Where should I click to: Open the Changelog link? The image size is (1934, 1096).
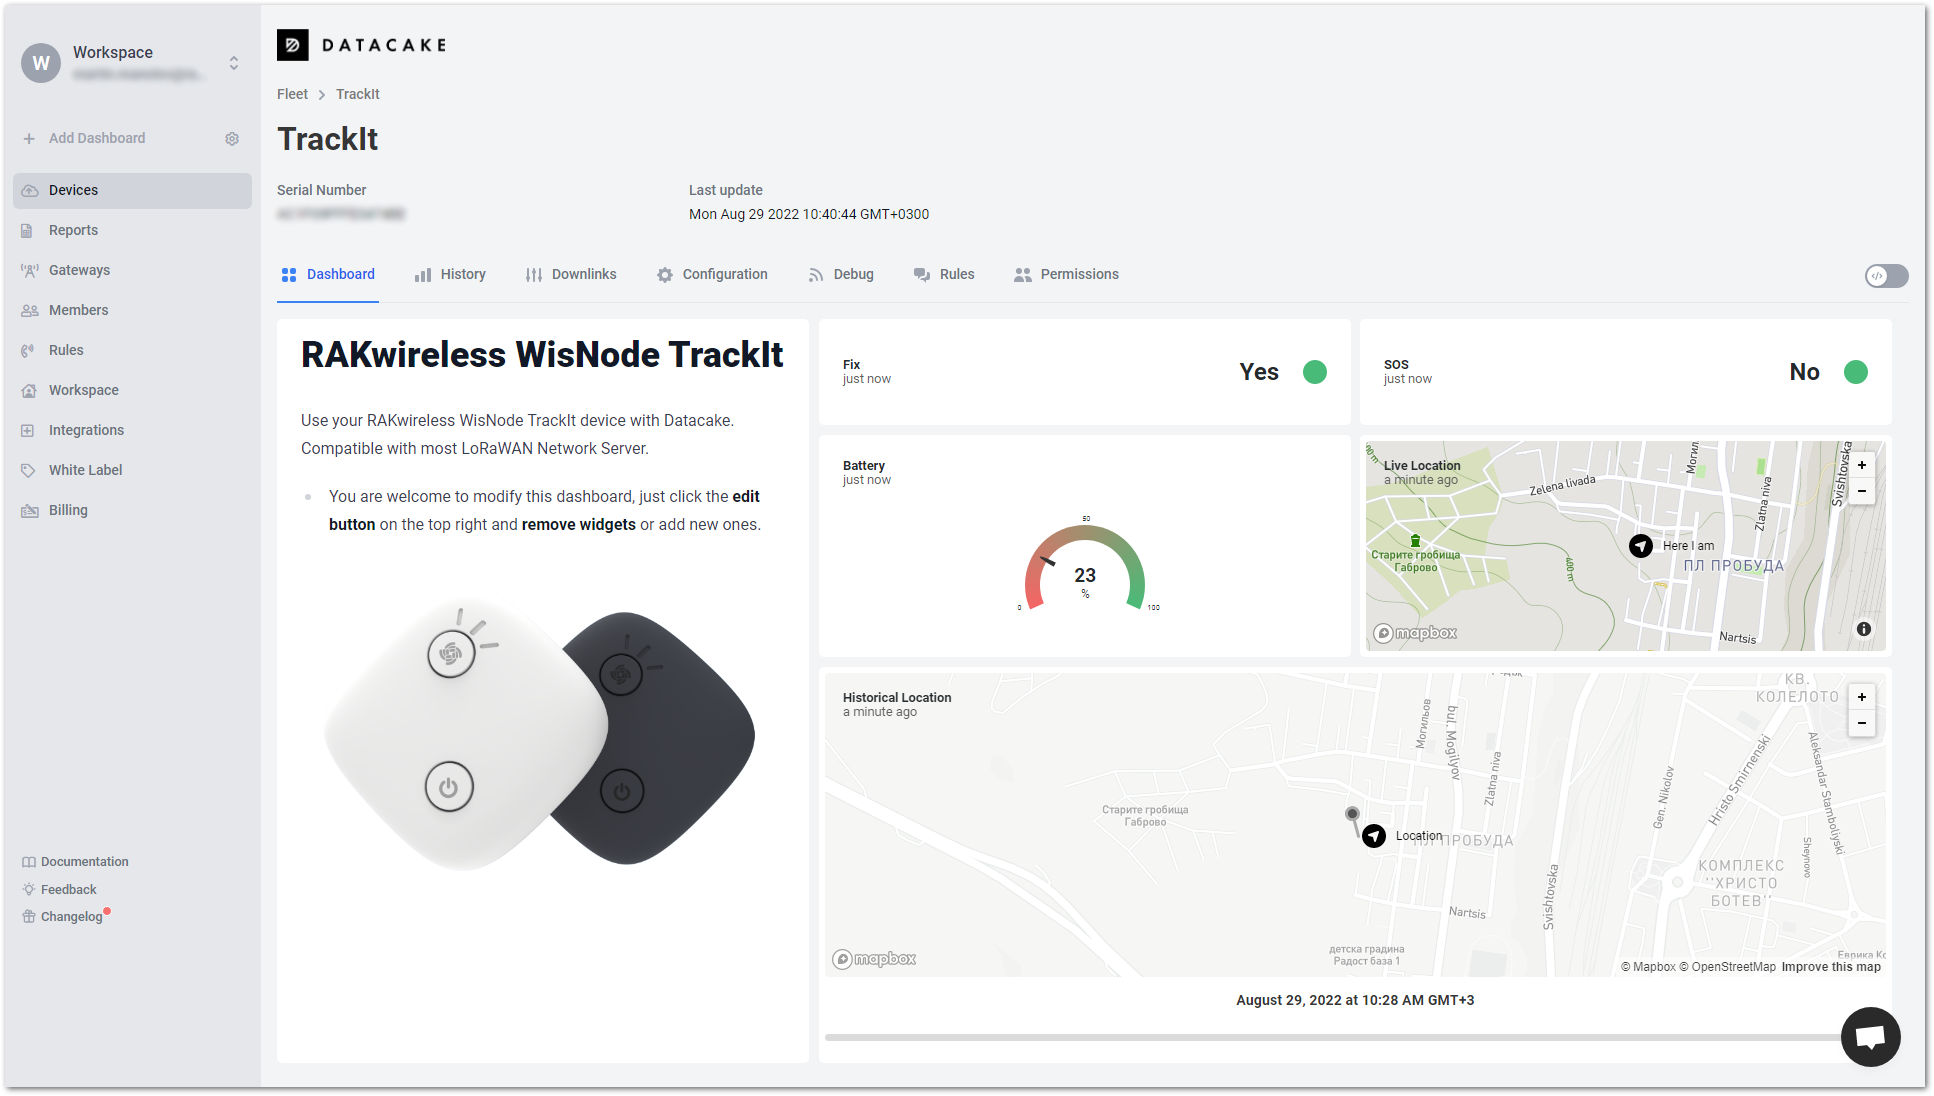pyautogui.click(x=71, y=917)
